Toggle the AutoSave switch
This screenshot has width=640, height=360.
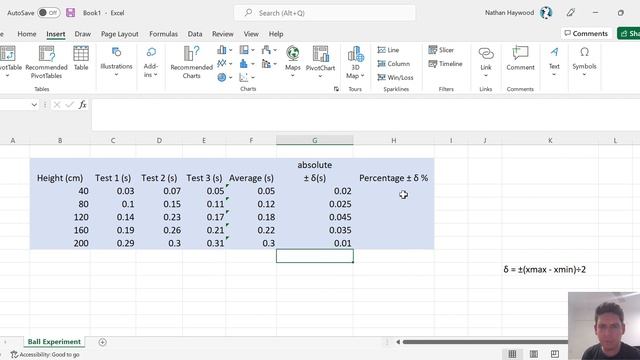coord(49,13)
